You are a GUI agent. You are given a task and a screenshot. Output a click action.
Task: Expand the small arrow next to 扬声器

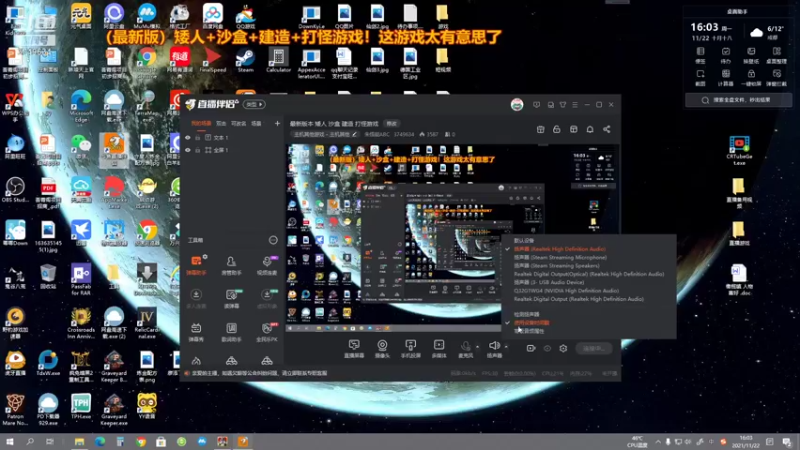click(x=506, y=347)
